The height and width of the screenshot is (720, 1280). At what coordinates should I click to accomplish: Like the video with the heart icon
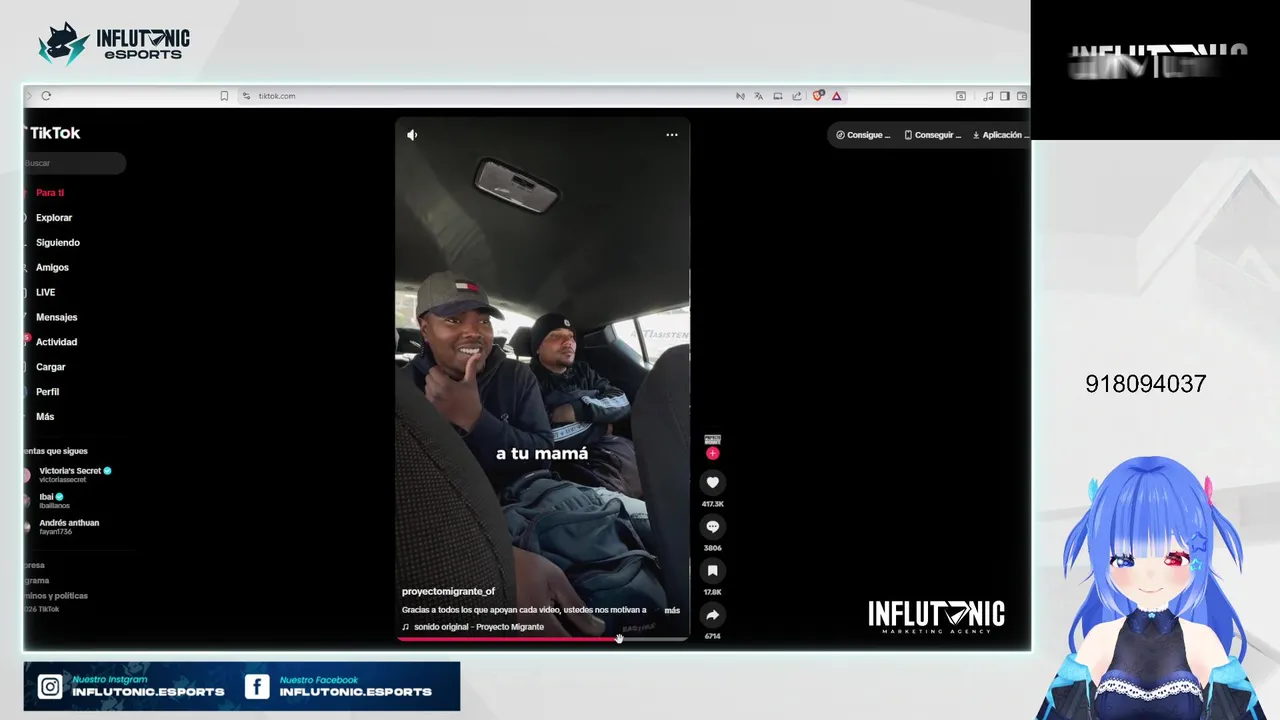(713, 483)
